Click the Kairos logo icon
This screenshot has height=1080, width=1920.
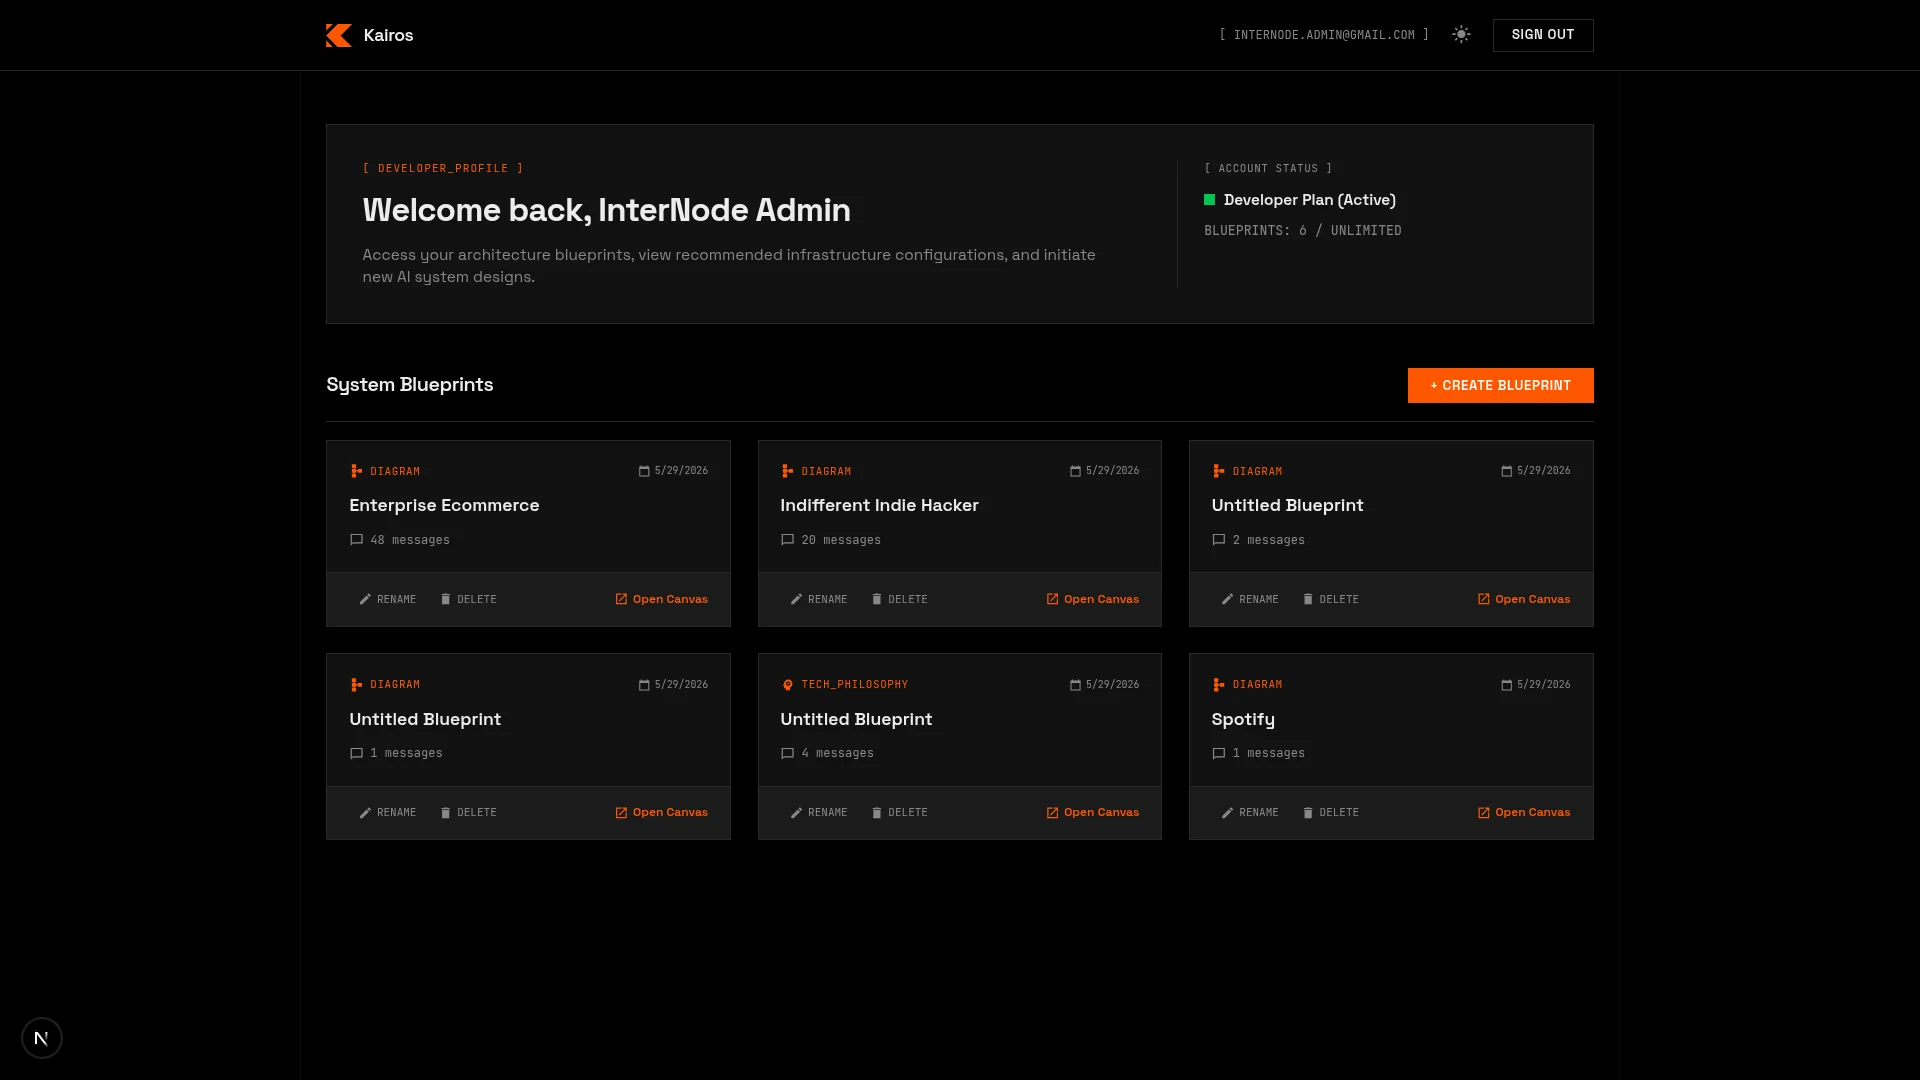click(339, 35)
